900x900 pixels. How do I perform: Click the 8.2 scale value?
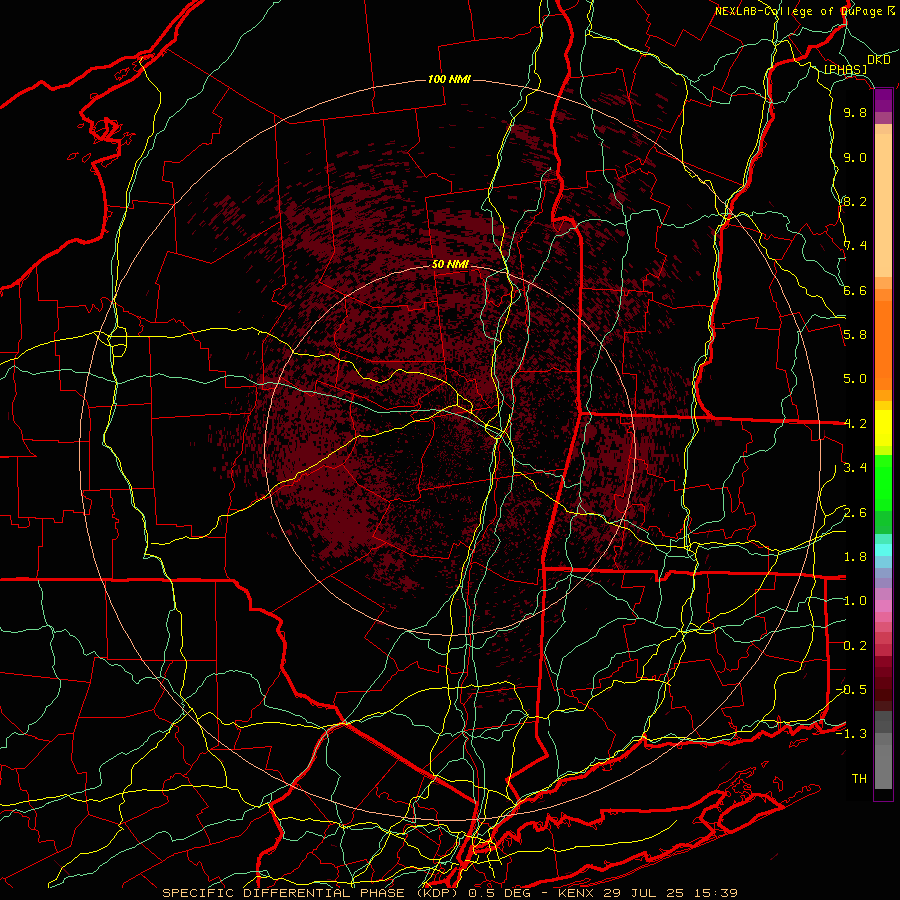(855, 201)
